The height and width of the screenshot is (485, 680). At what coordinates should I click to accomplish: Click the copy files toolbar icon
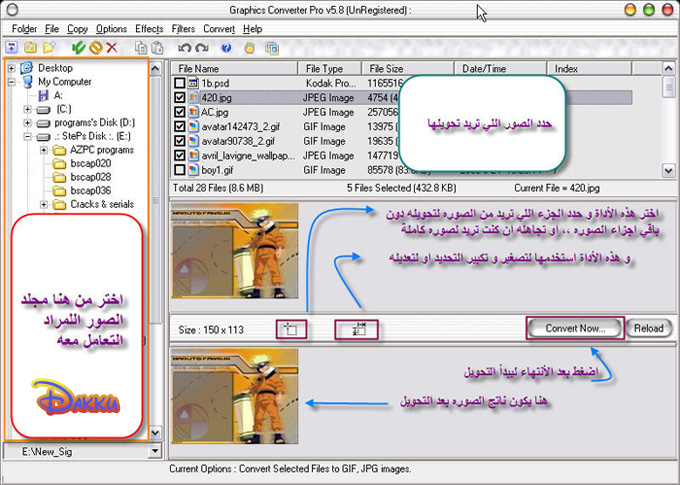[x=141, y=47]
